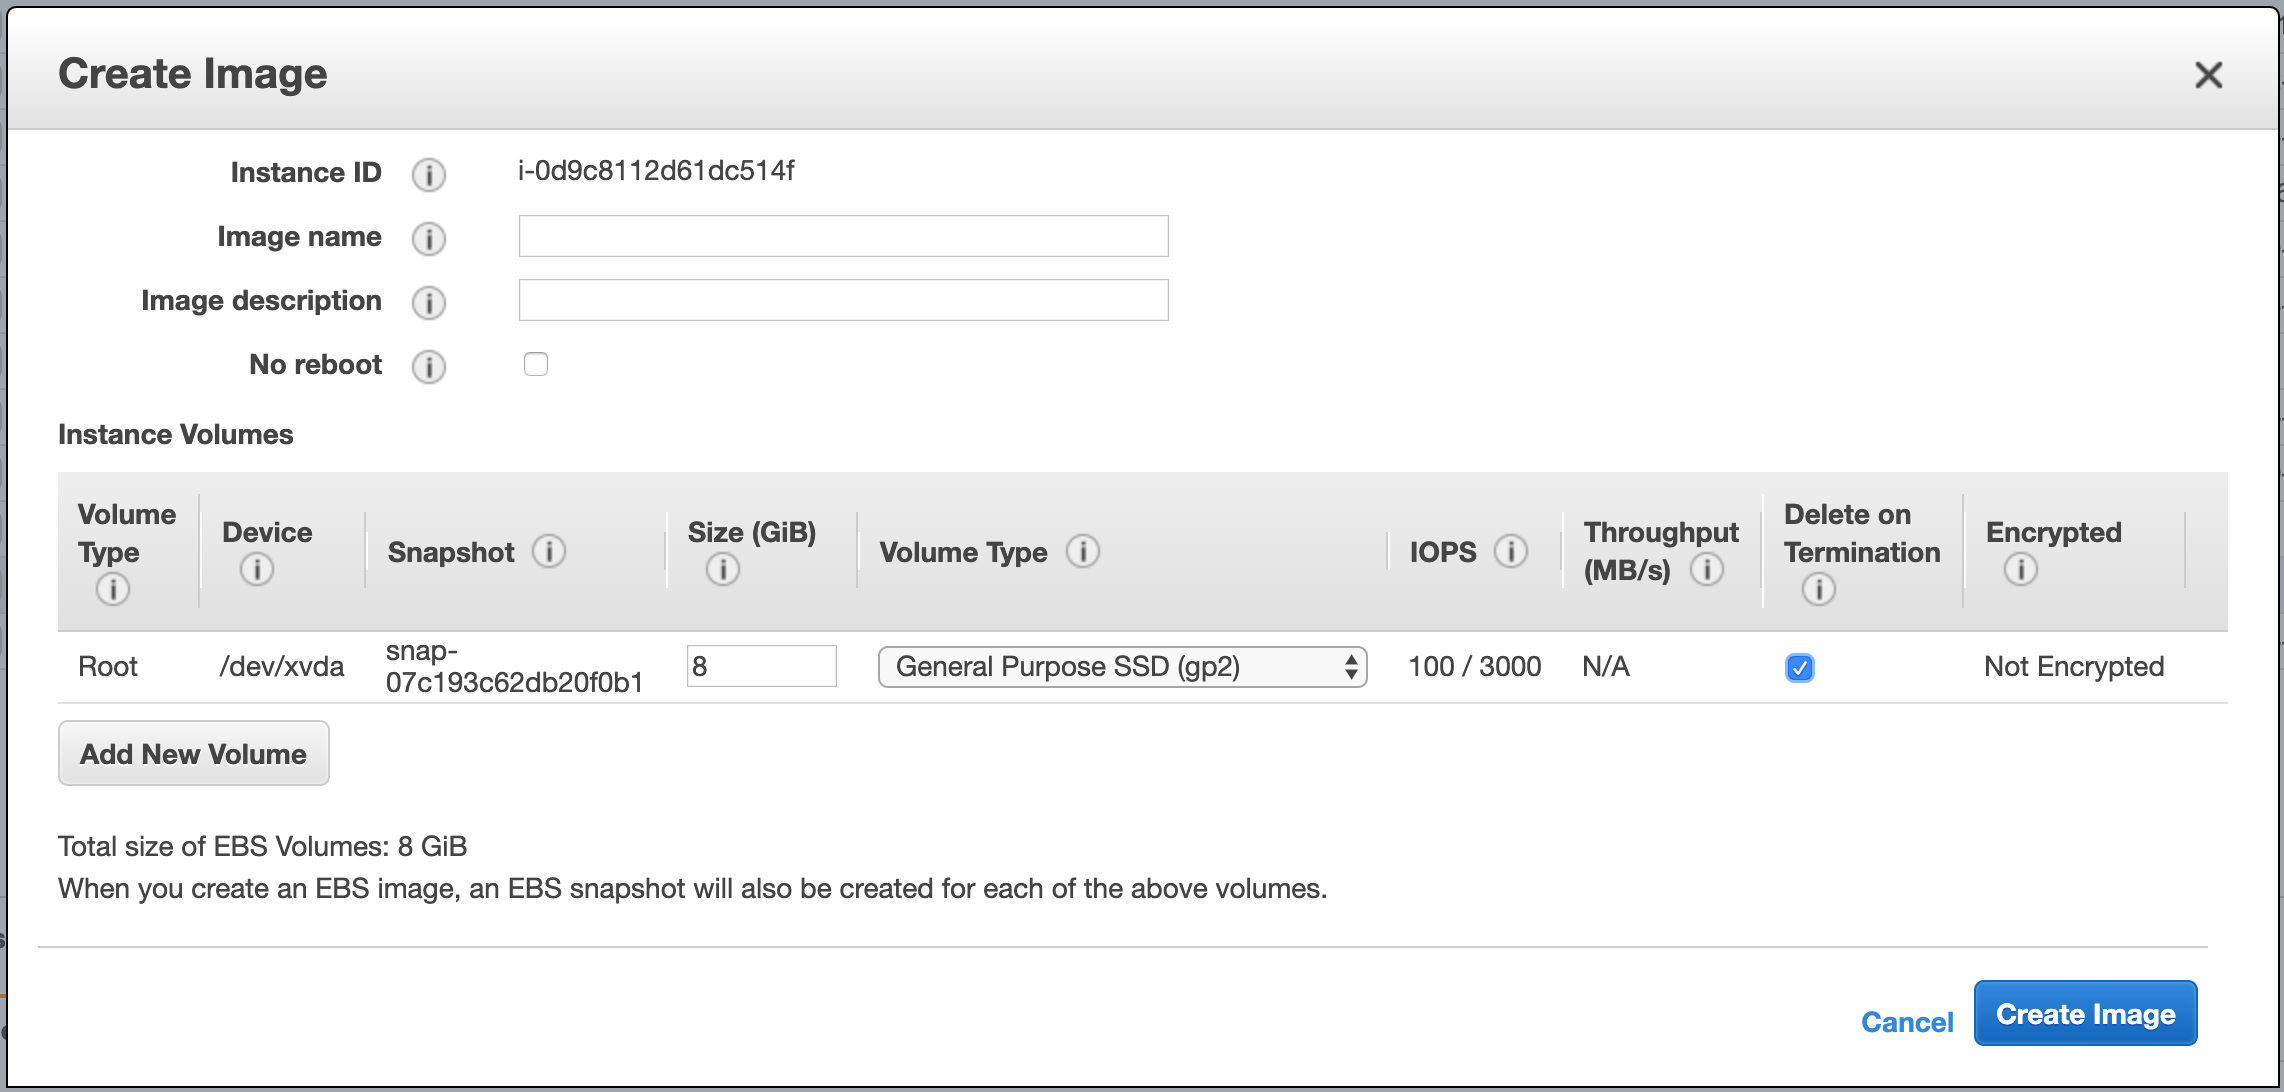Image resolution: width=2284 pixels, height=1092 pixels.
Task: Click info icon under Volume Type header
Action: (113, 589)
